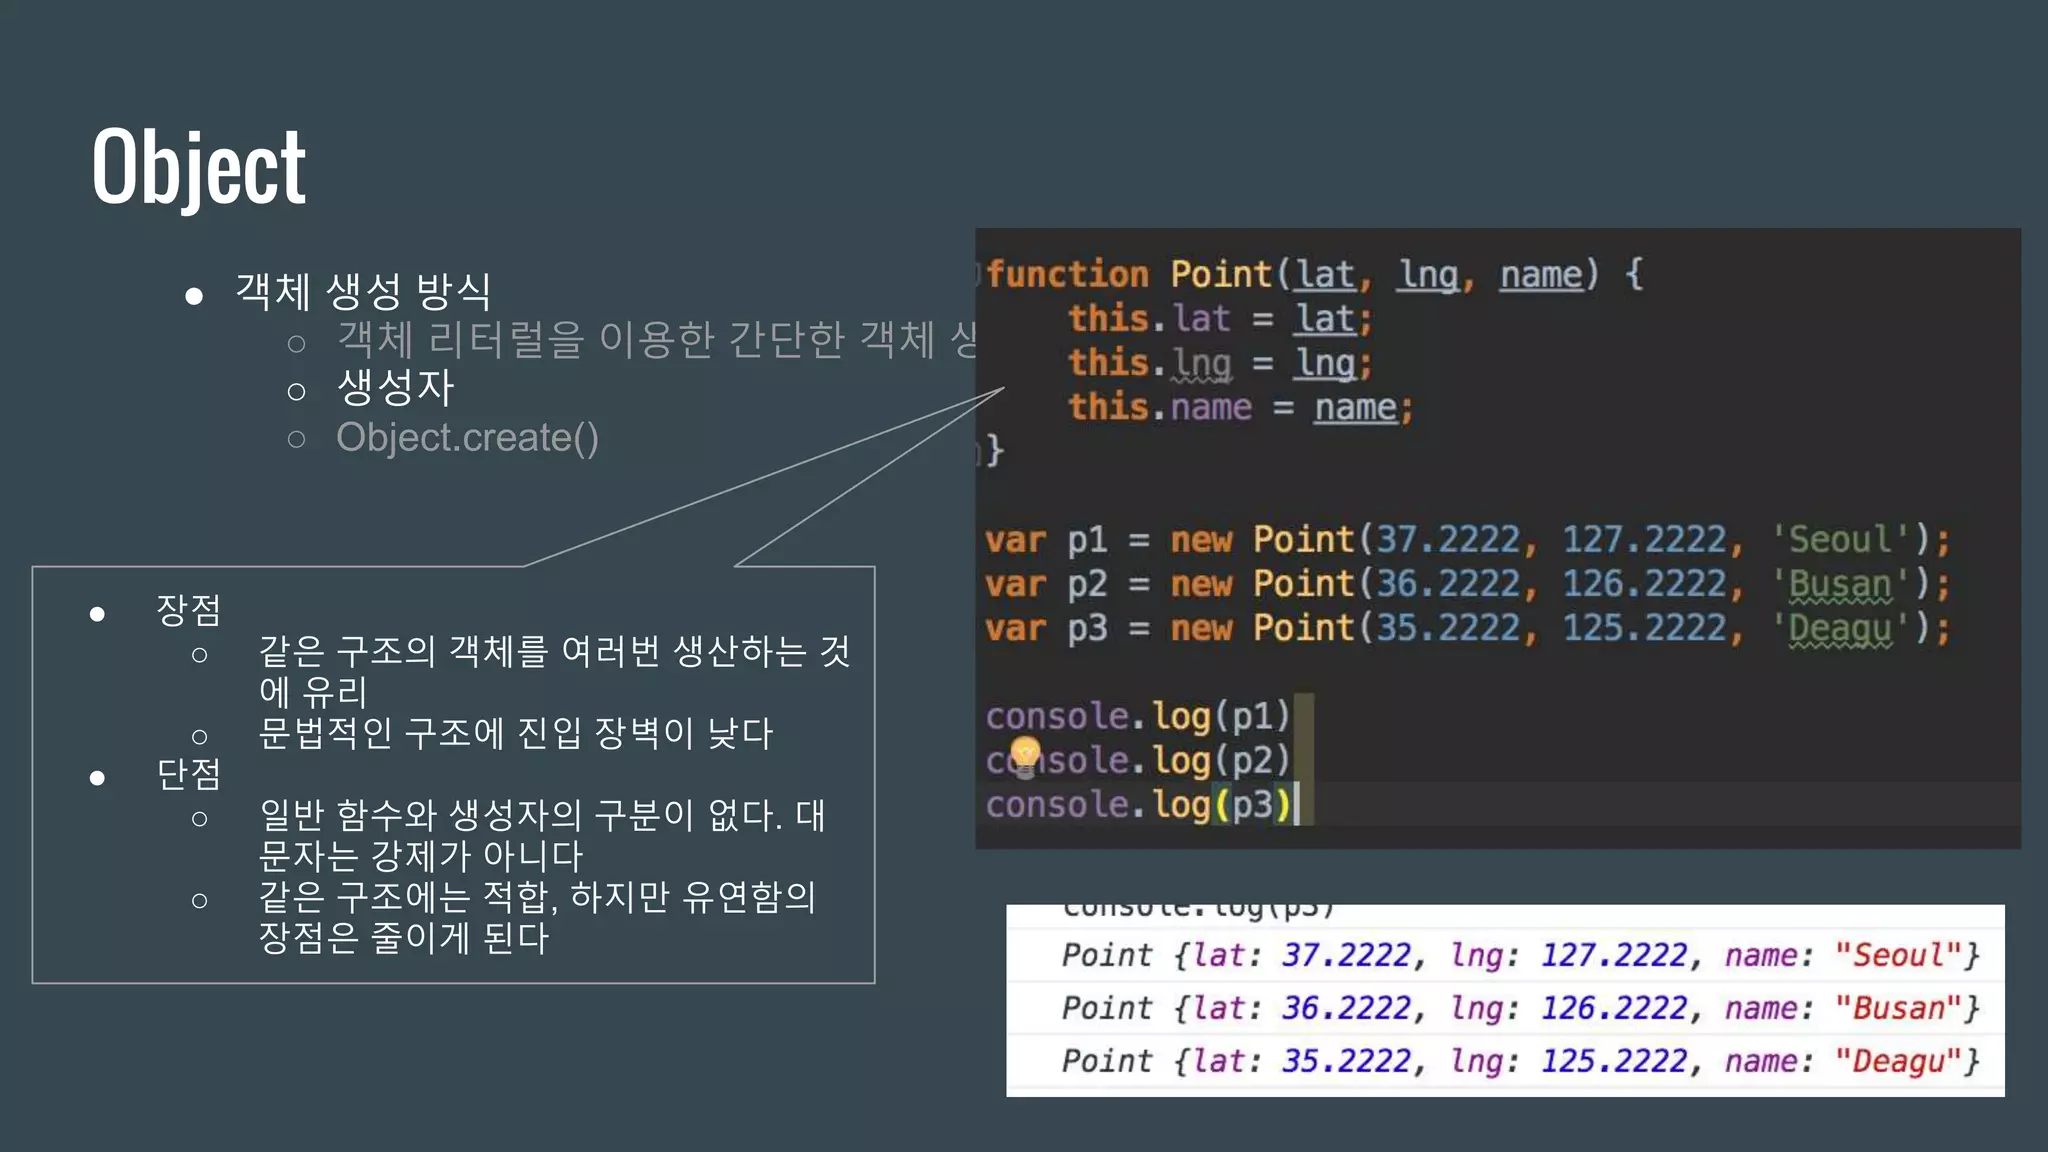Select the '객체 생성 방식' bullet heading
Image resolution: width=2048 pixels, height=1152 pixels.
coord(363,291)
